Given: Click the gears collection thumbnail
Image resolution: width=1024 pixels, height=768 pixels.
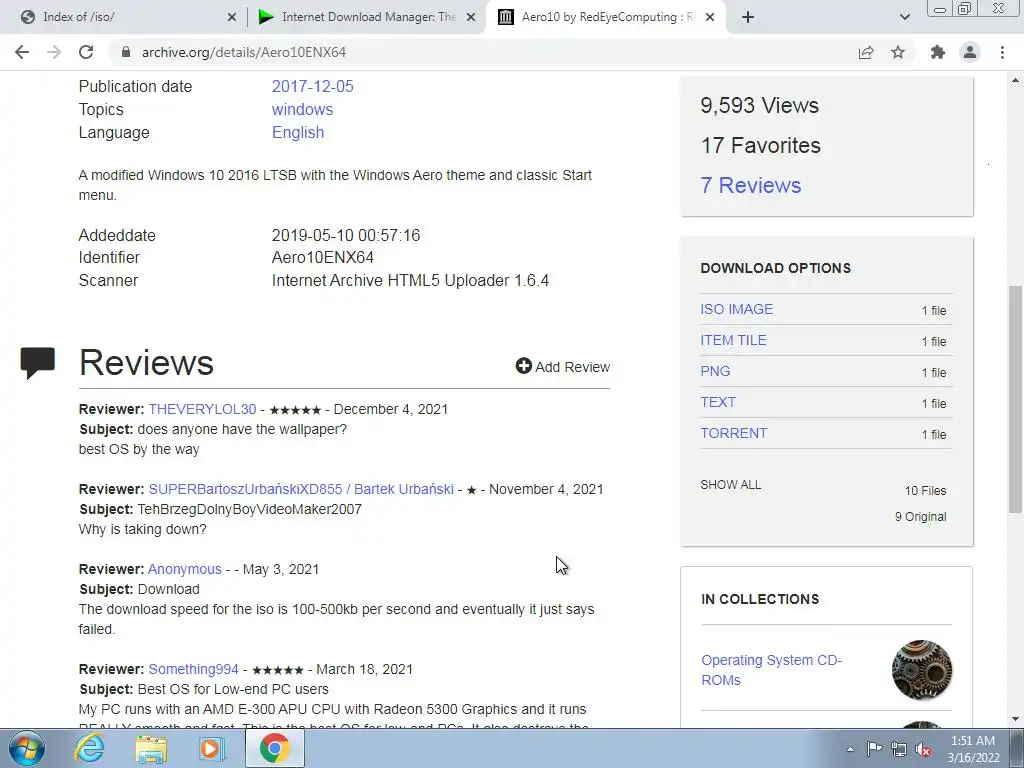Looking at the screenshot, I should tap(921, 670).
